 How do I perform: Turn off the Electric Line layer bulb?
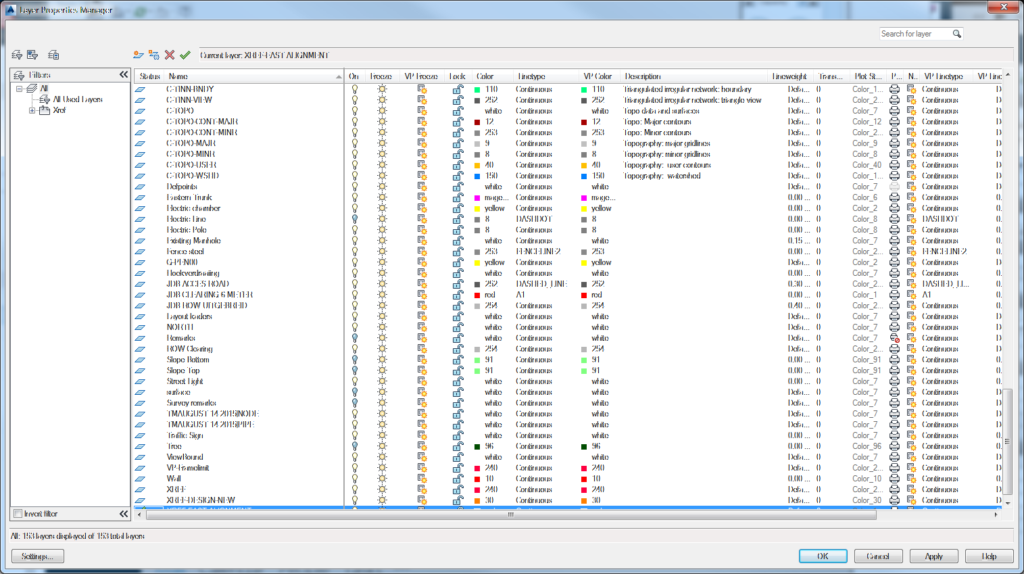(353, 219)
